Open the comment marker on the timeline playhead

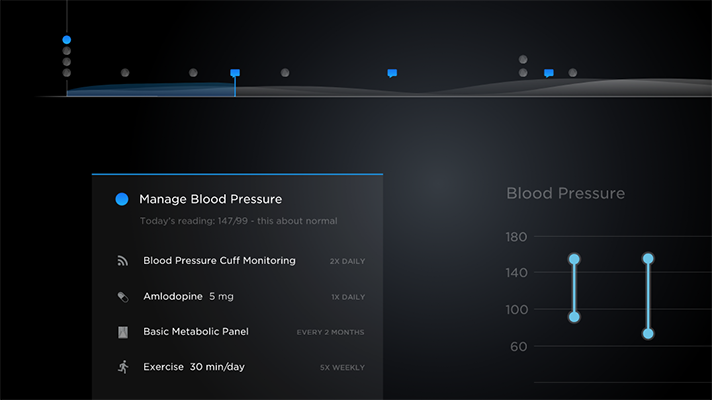click(x=235, y=73)
